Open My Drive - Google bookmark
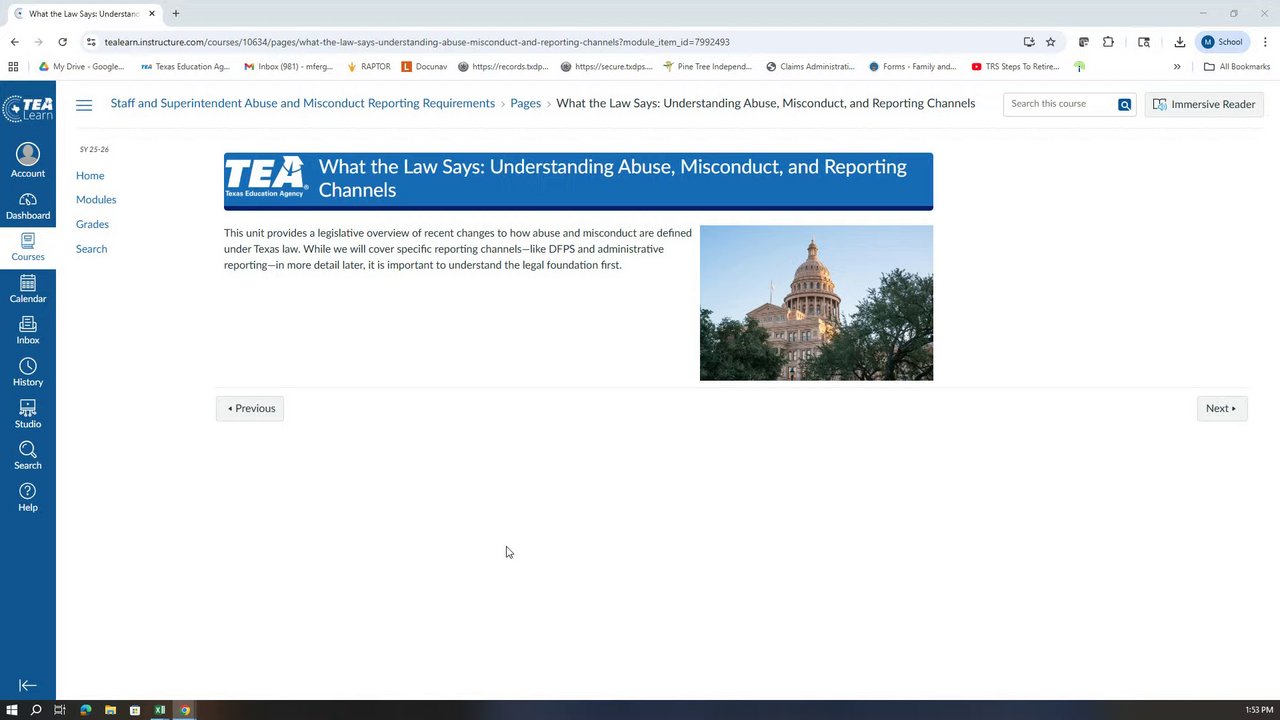This screenshot has height=720, width=1280. pyautogui.click(x=82, y=67)
